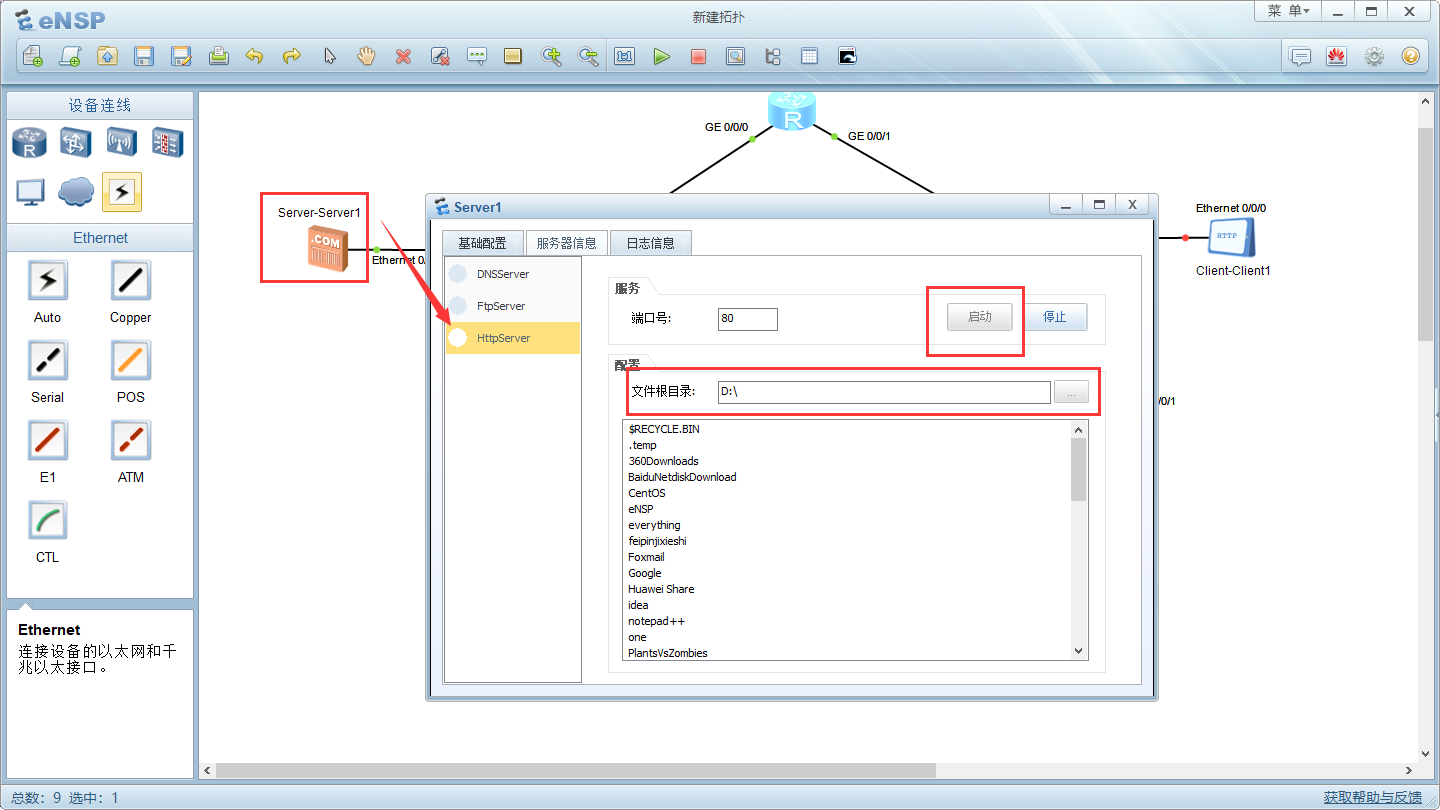The height and width of the screenshot is (810, 1440).
Task: Select the hand pan tool in toolbar
Action: (x=366, y=57)
